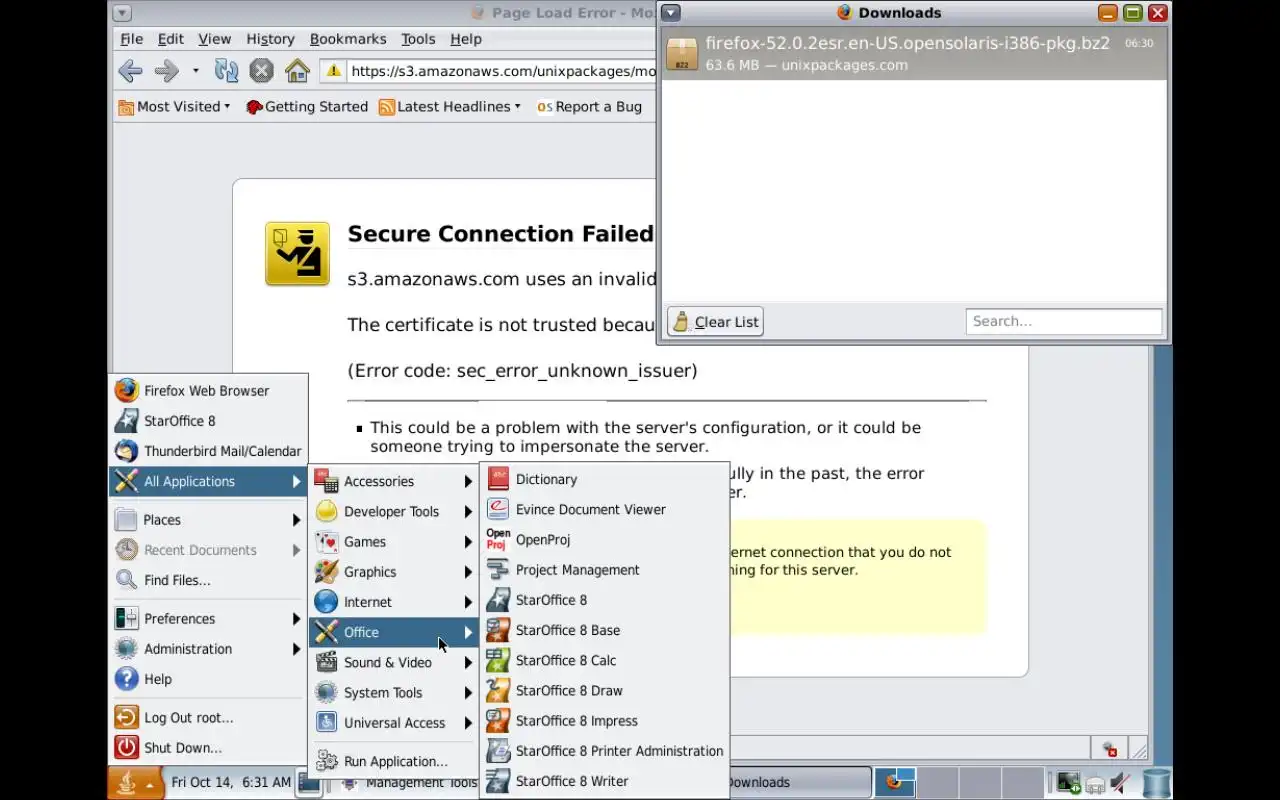Expand the Places submenu

(x=208, y=520)
